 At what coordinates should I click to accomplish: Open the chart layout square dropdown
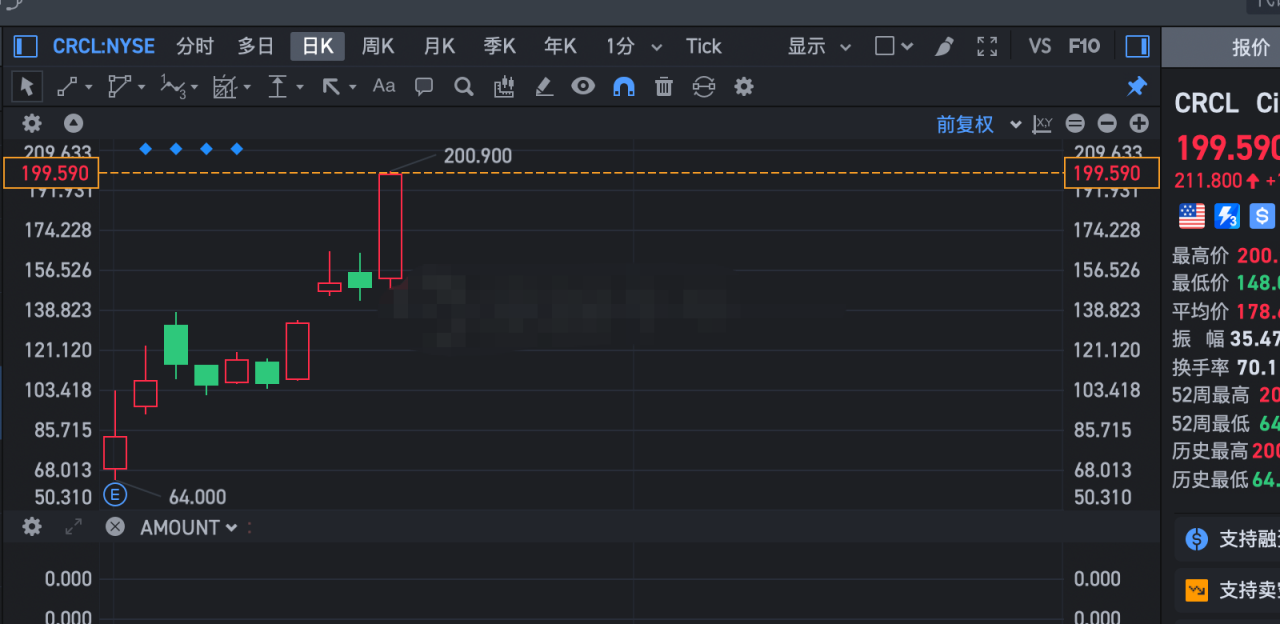tap(894, 46)
